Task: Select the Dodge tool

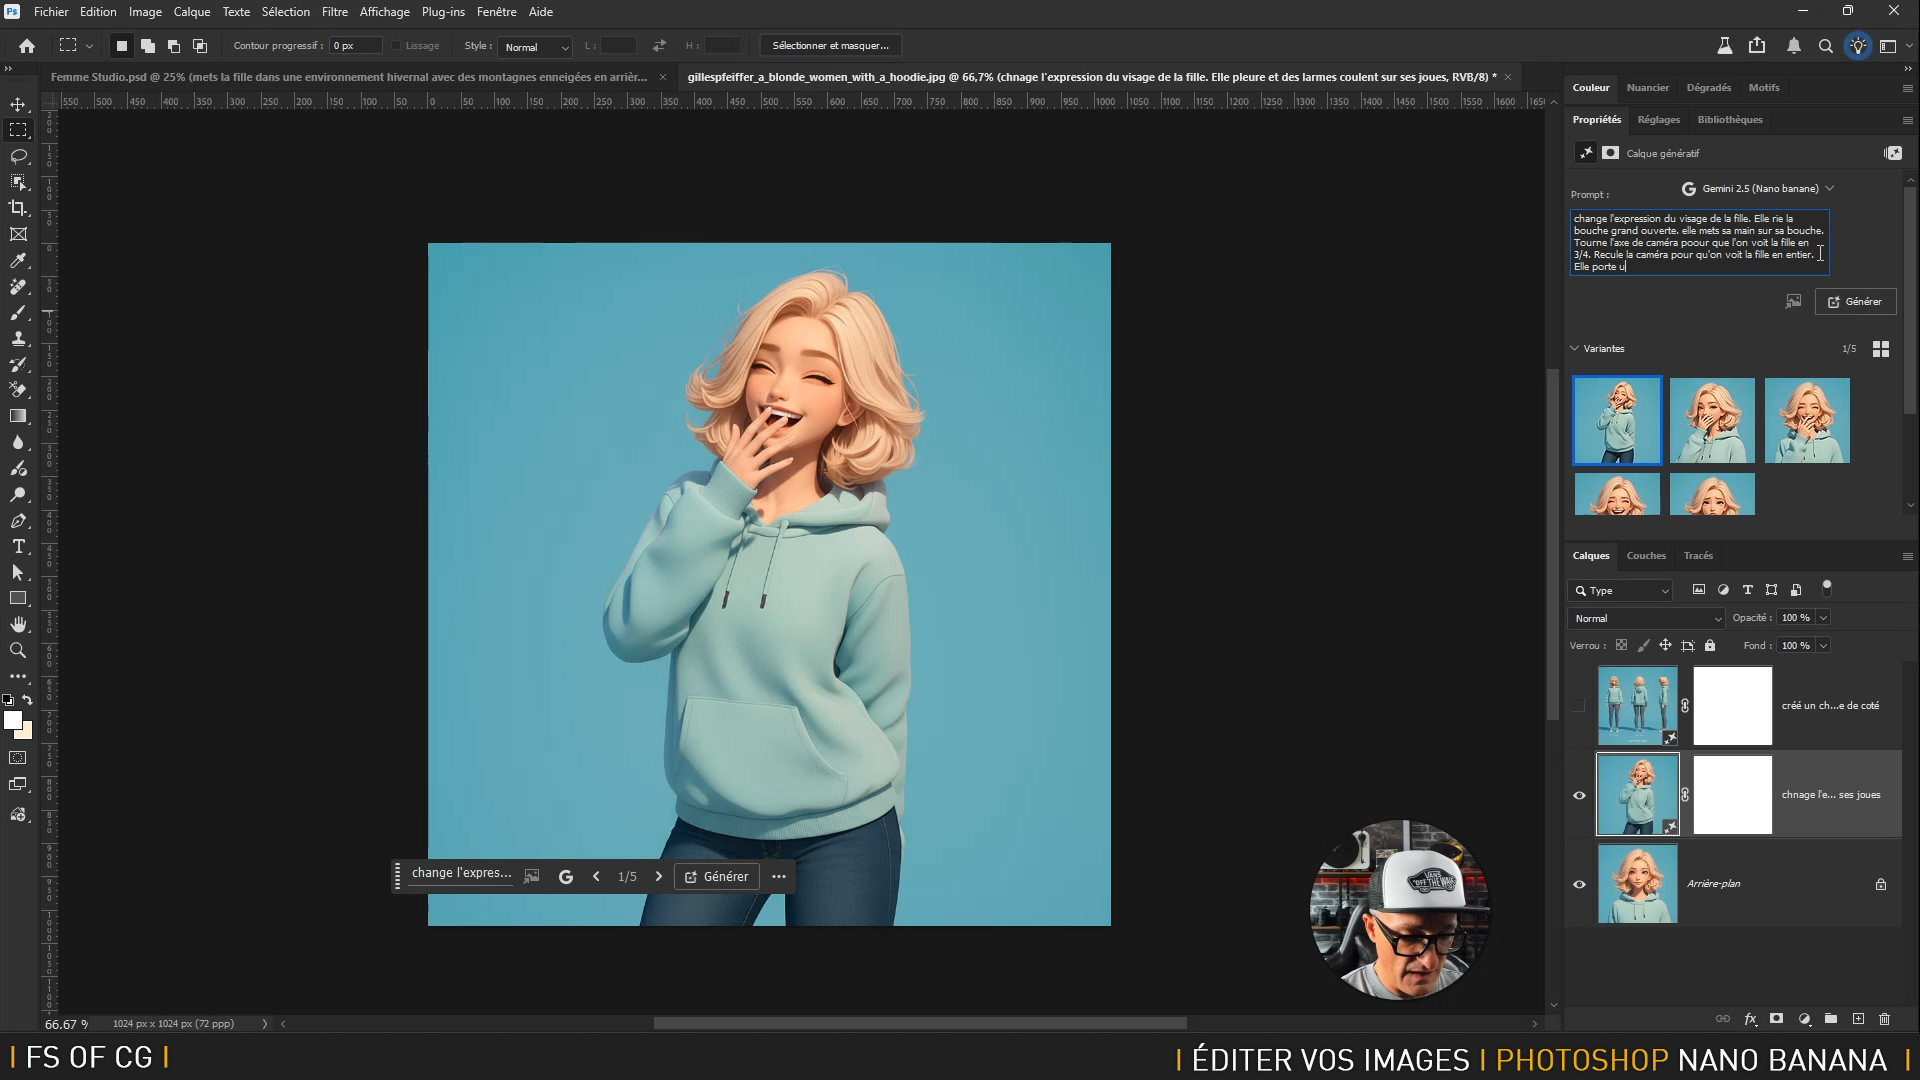Action: [18, 494]
